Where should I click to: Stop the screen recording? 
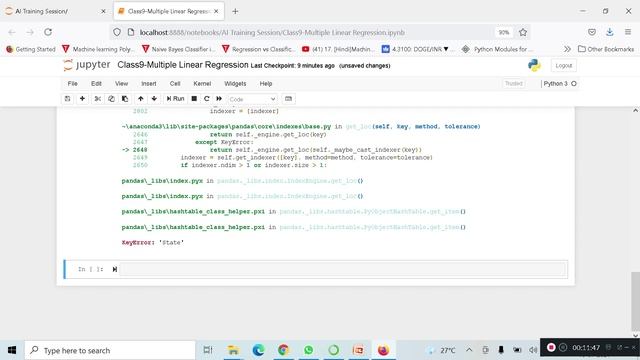(x=551, y=347)
